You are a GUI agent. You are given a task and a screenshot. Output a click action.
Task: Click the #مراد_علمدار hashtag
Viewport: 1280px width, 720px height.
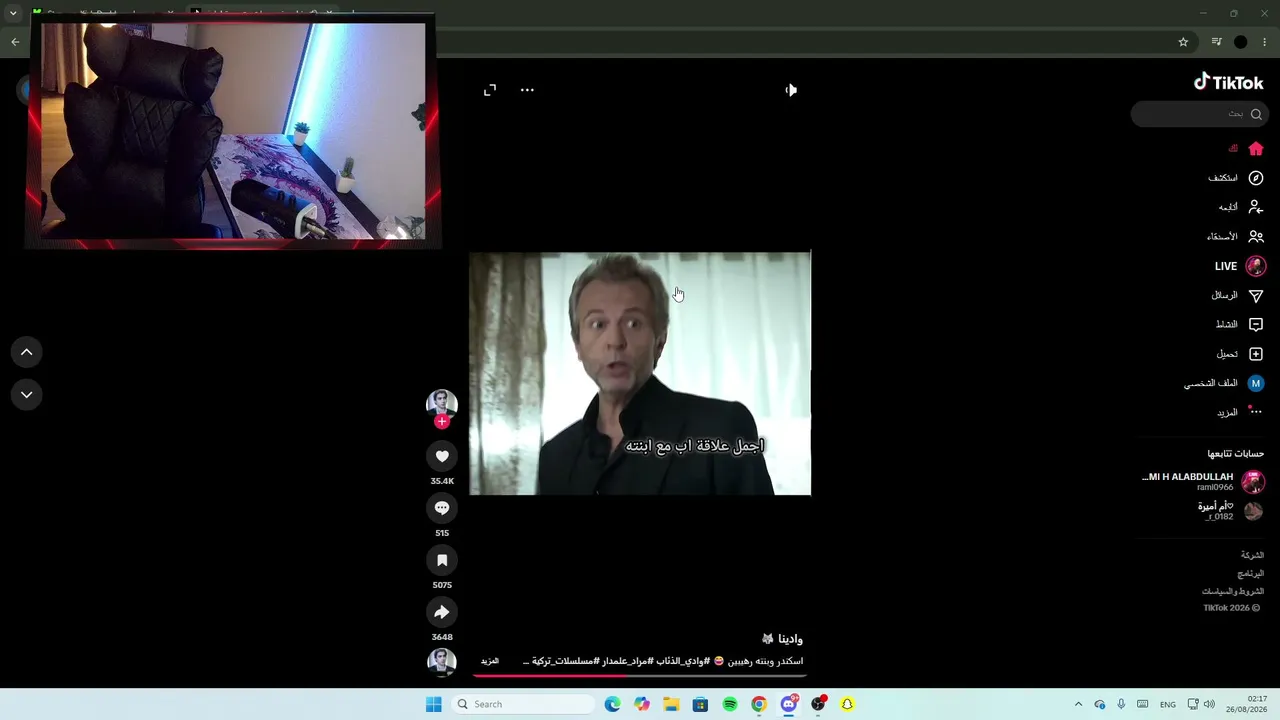pyautogui.click(x=627, y=661)
